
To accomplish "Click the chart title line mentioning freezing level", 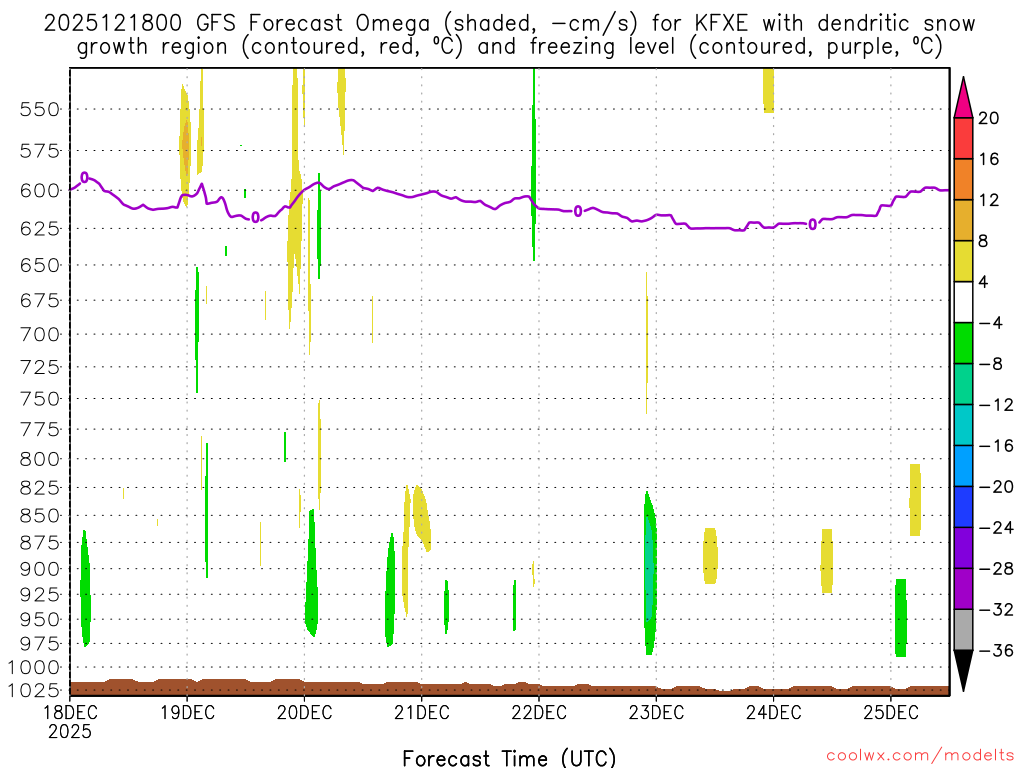I will pyautogui.click(x=509, y=47).
